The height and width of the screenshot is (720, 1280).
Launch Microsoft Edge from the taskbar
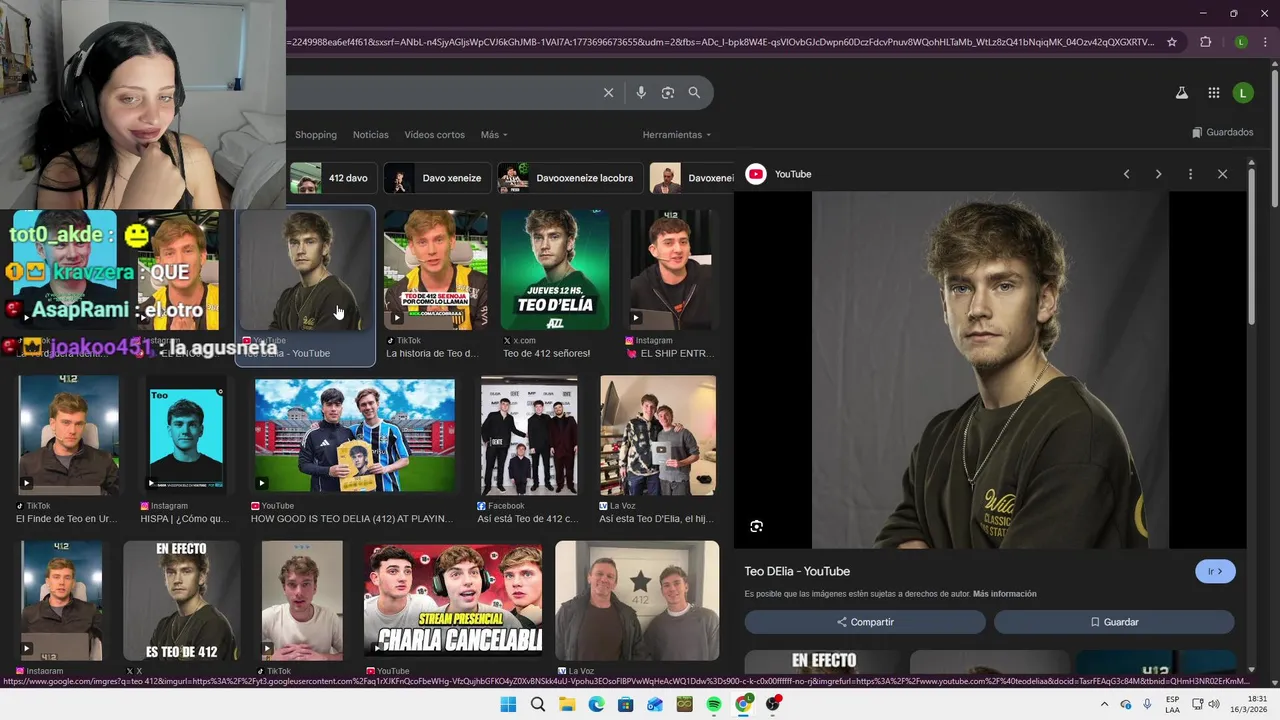pos(596,704)
